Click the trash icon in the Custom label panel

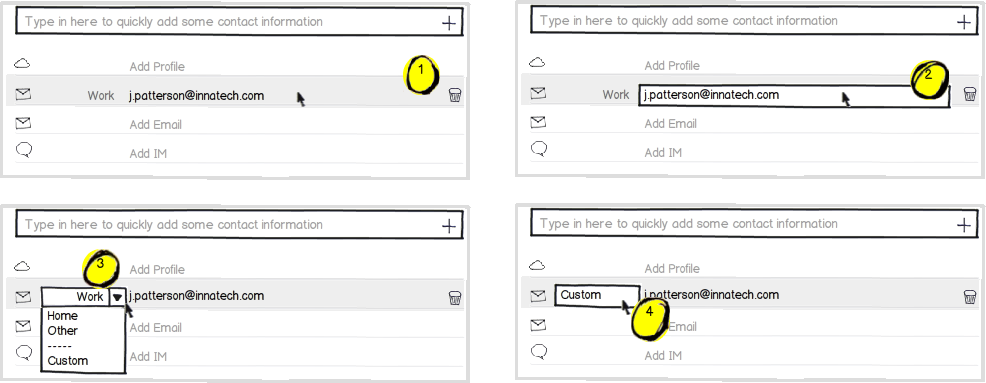[x=970, y=296]
